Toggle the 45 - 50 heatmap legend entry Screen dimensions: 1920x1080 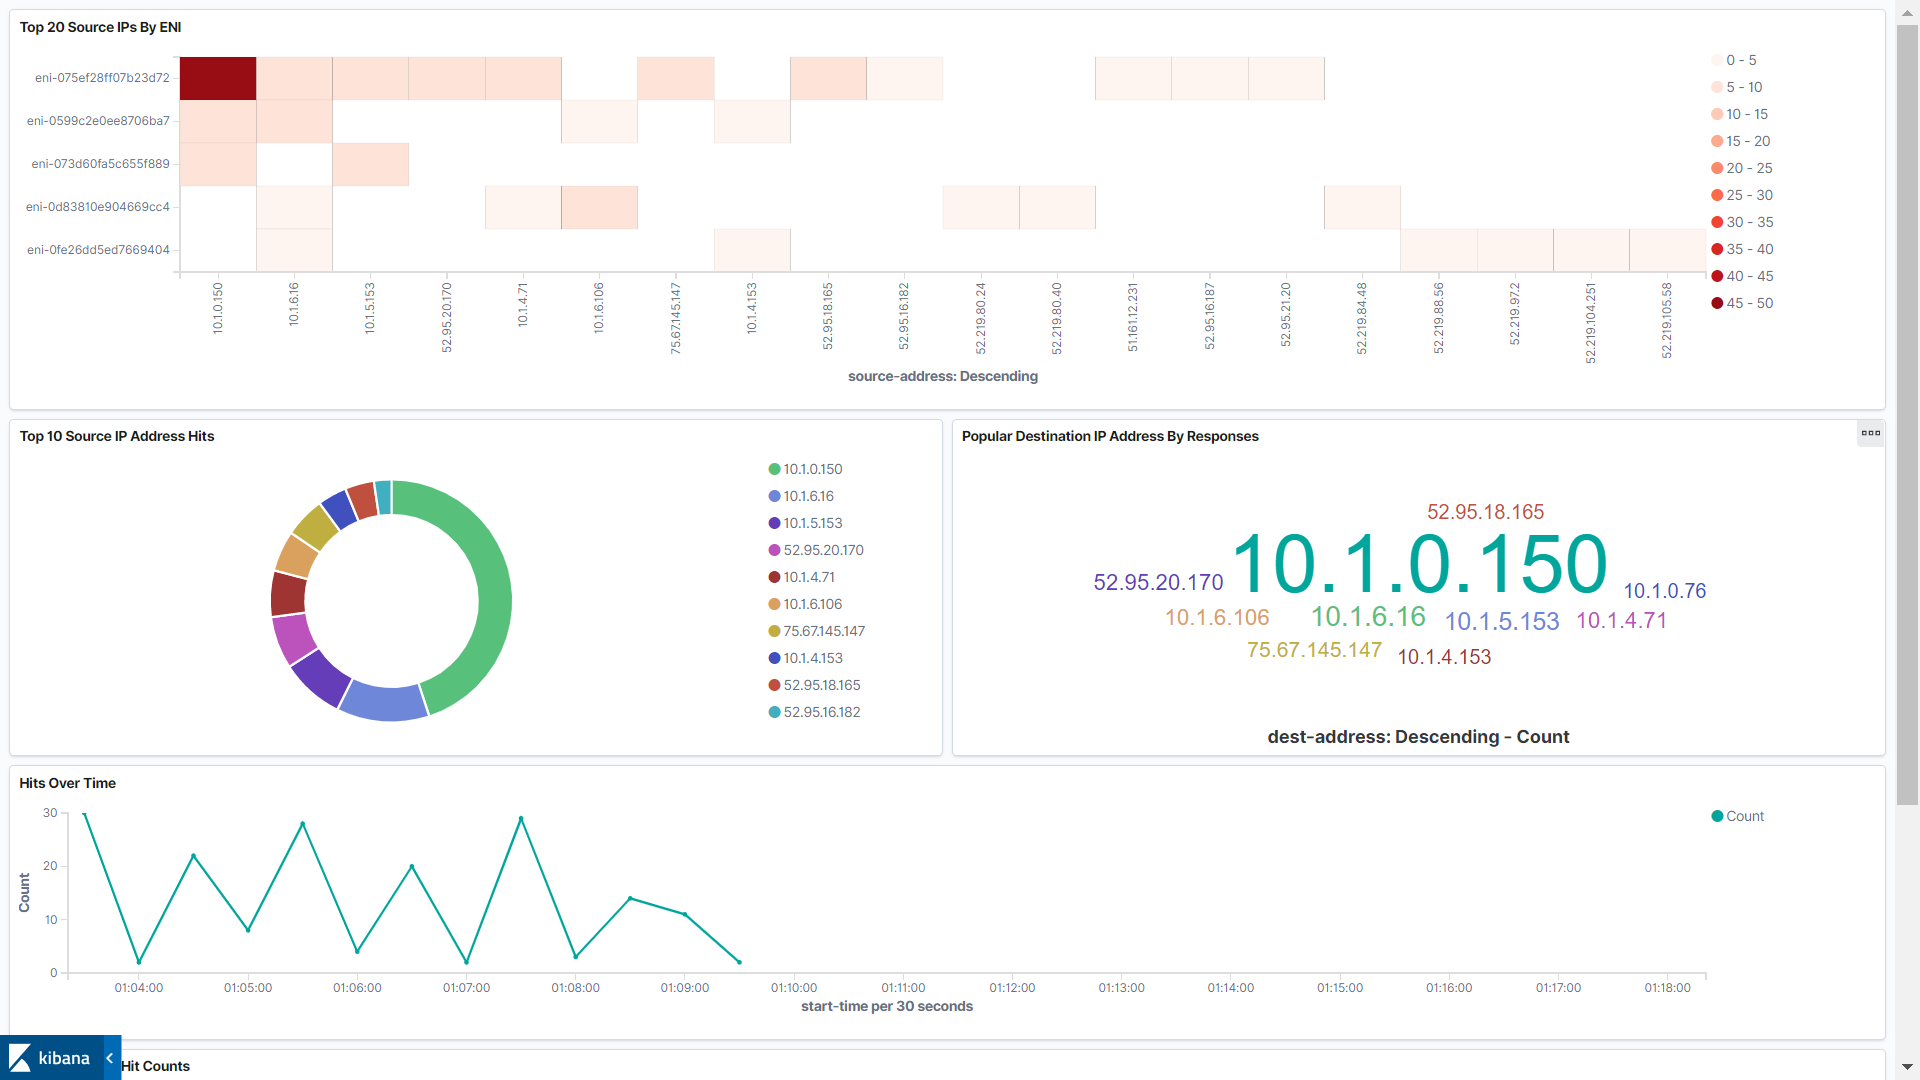click(x=1742, y=303)
